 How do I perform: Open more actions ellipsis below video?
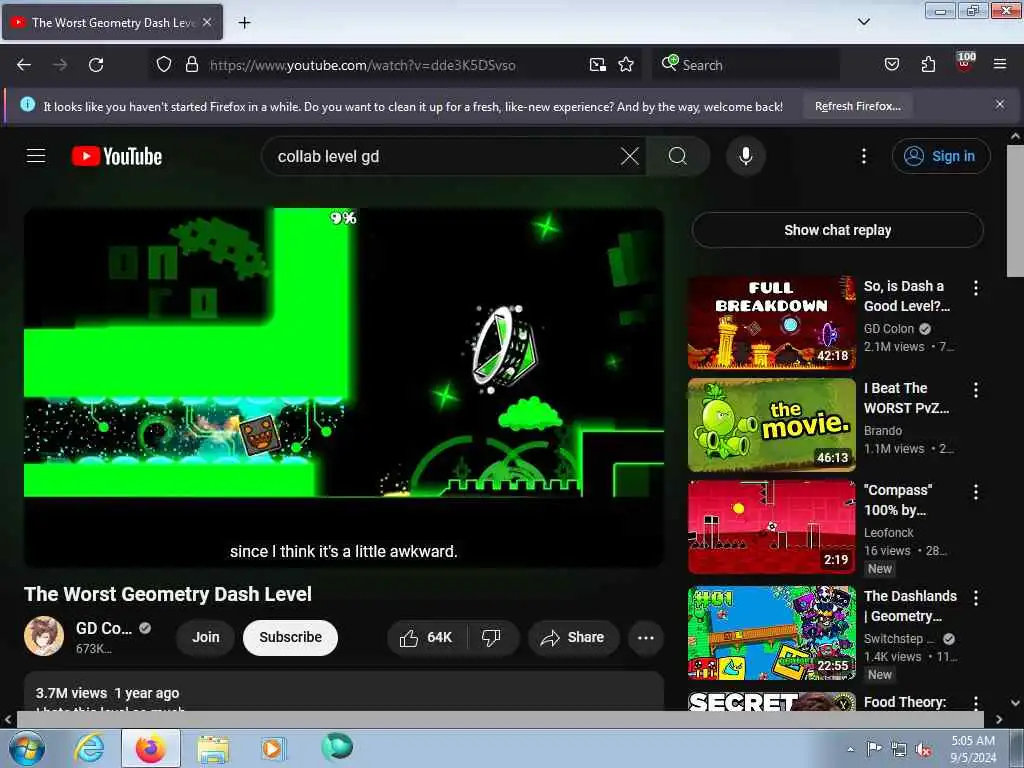point(645,637)
